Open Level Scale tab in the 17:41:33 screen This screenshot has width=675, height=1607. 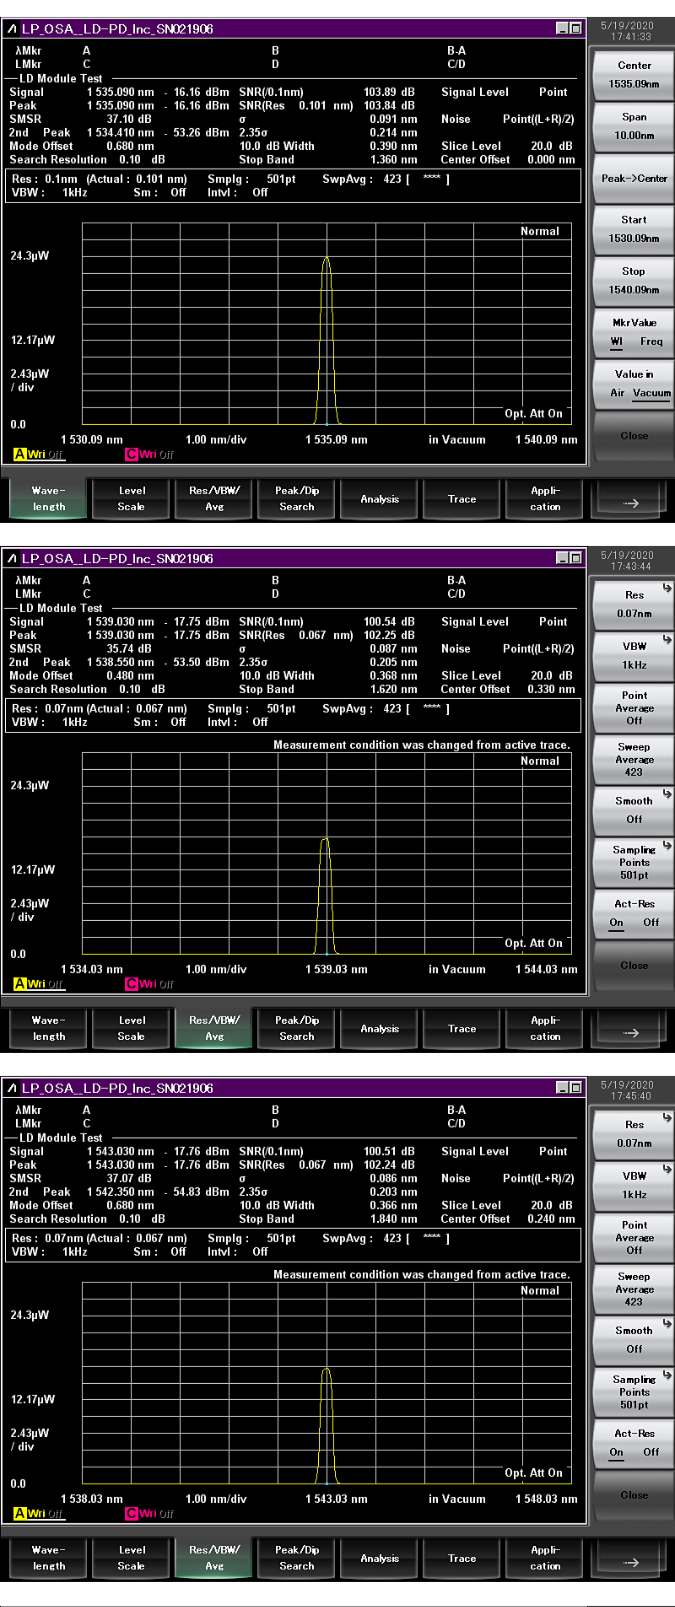tap(131, 499)
